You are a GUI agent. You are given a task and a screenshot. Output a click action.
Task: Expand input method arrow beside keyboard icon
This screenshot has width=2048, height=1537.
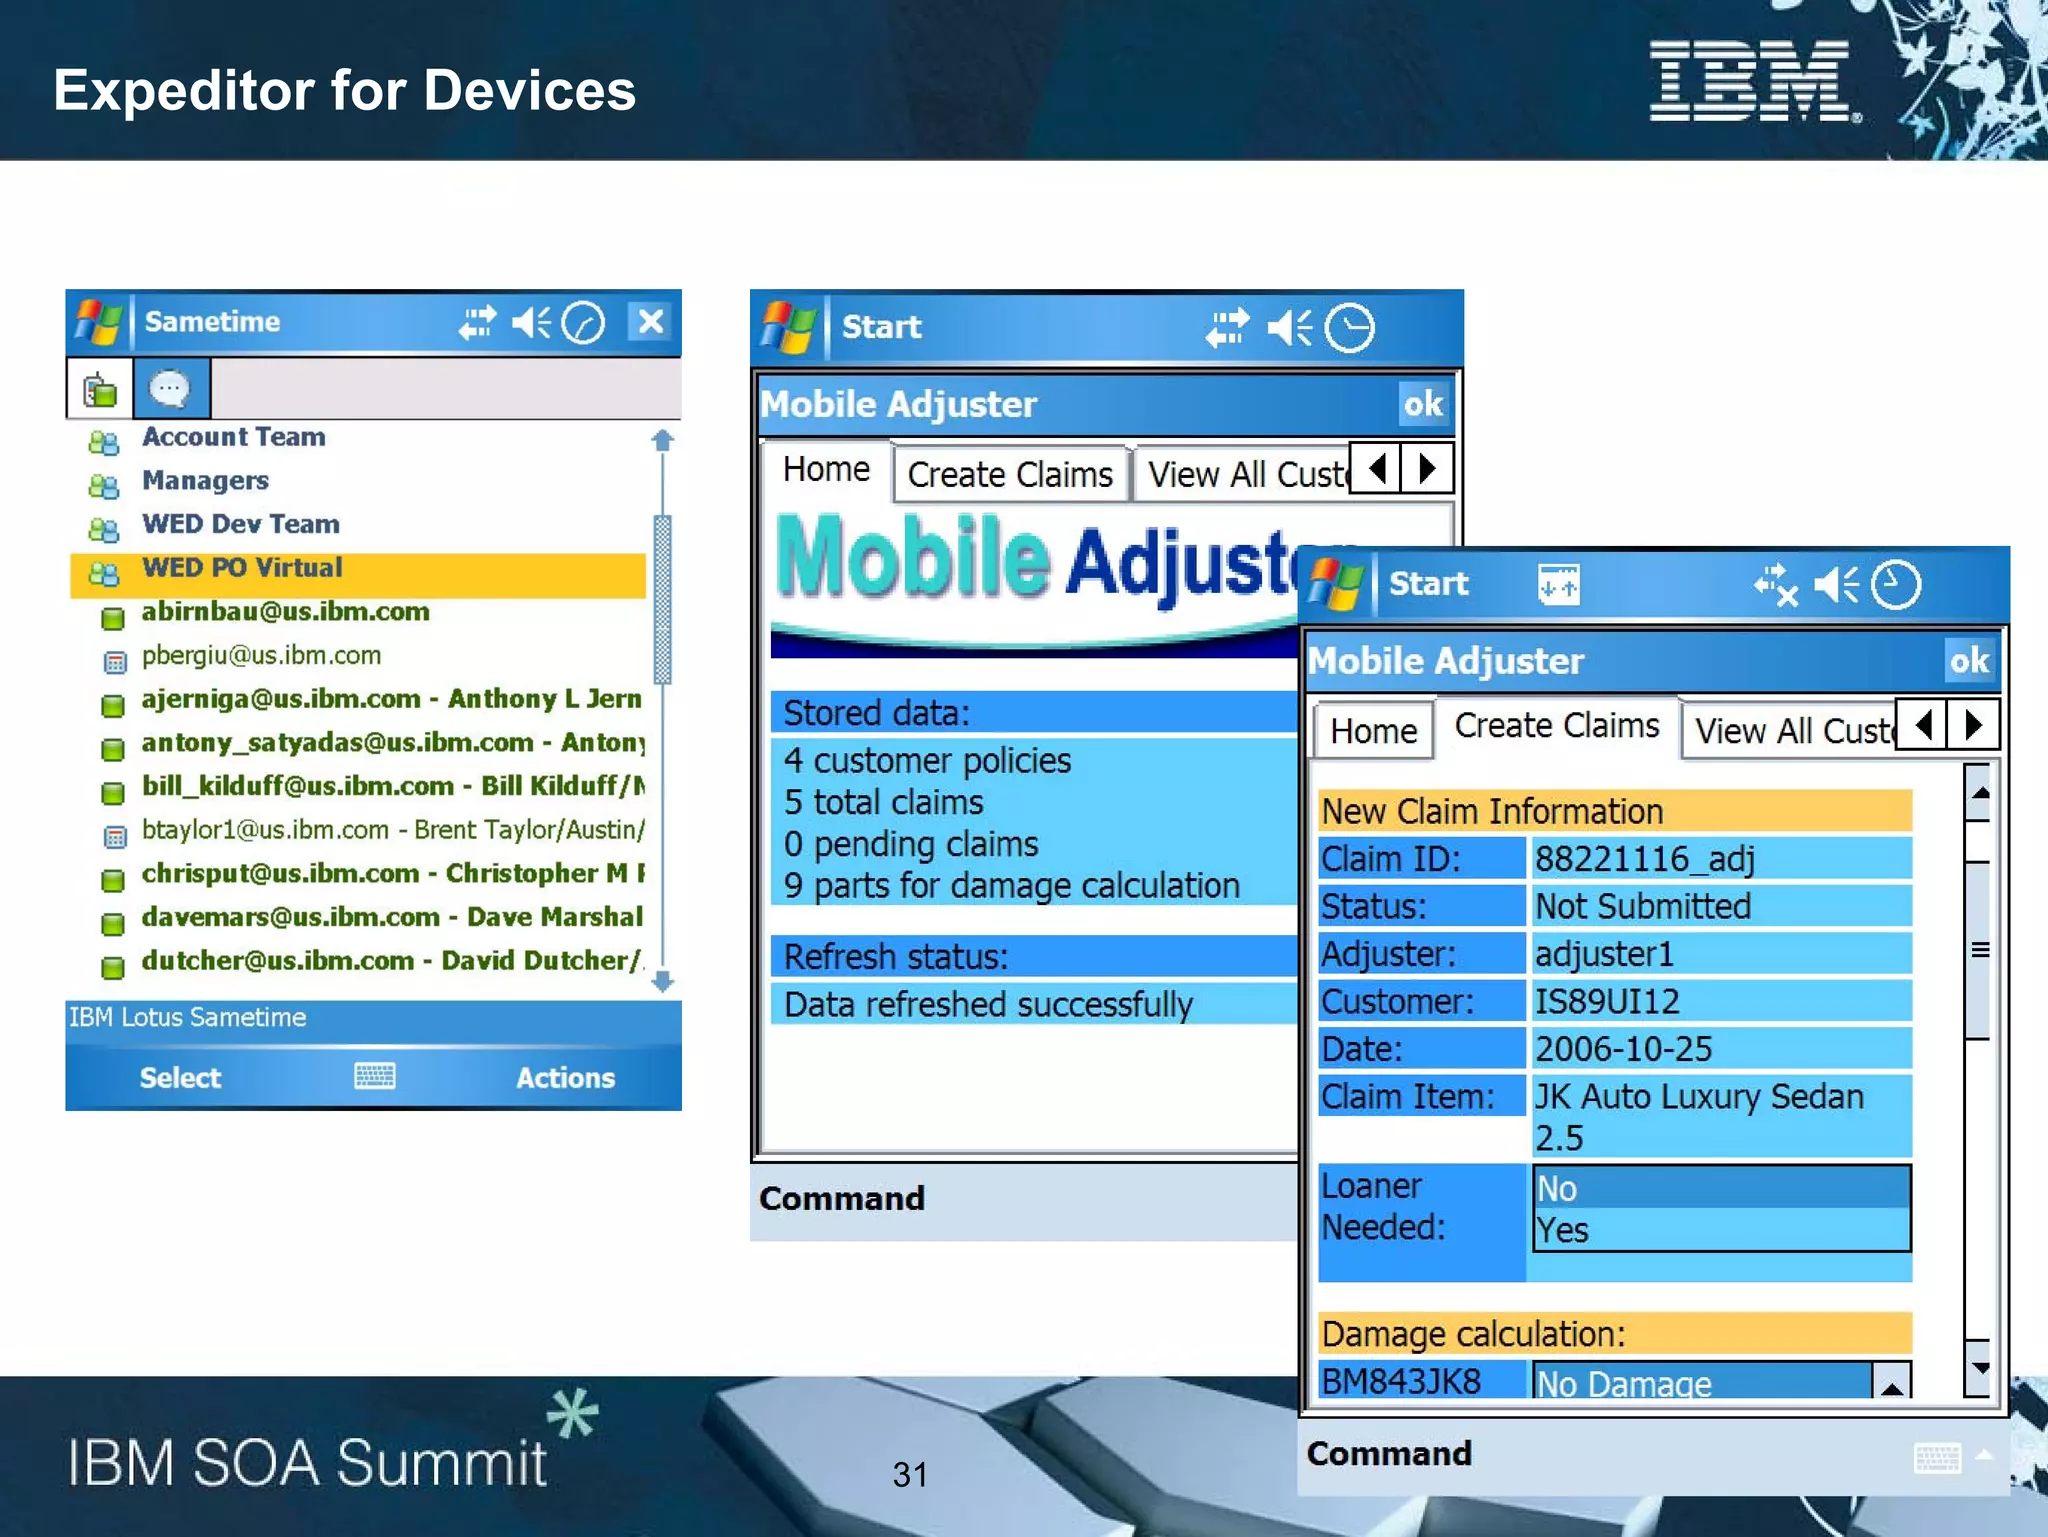tap(1984, 1456)
